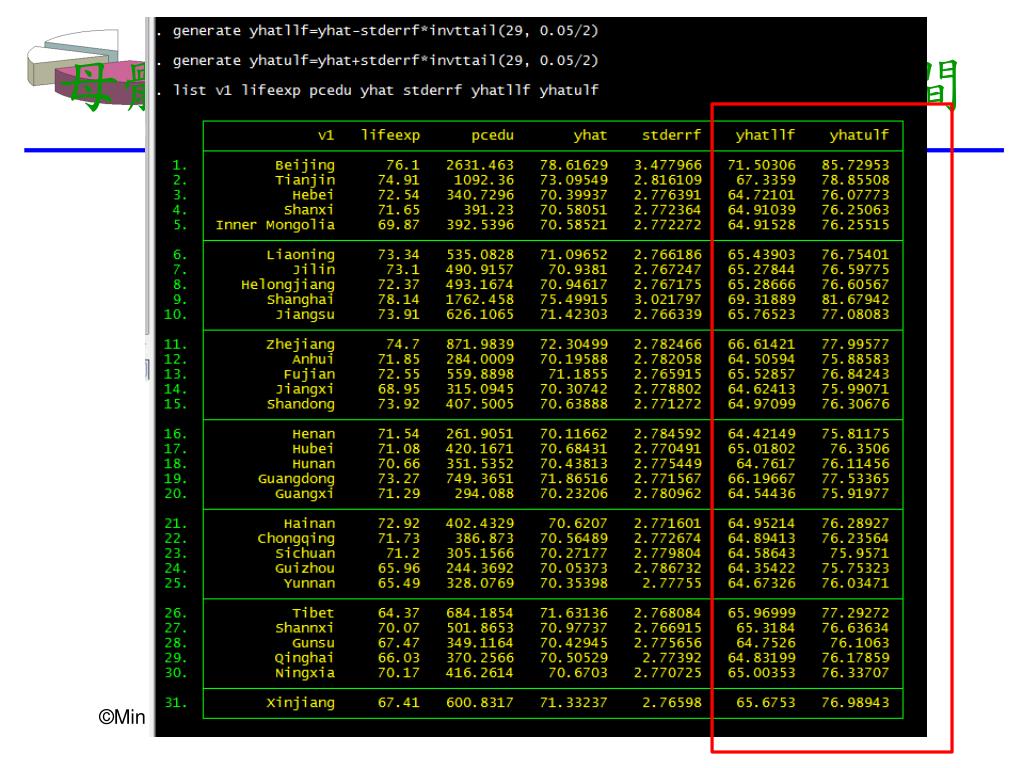Screen dimensions: 1024x768
Task: Select the Inner Mongolia row name
Action: point(275,225)
